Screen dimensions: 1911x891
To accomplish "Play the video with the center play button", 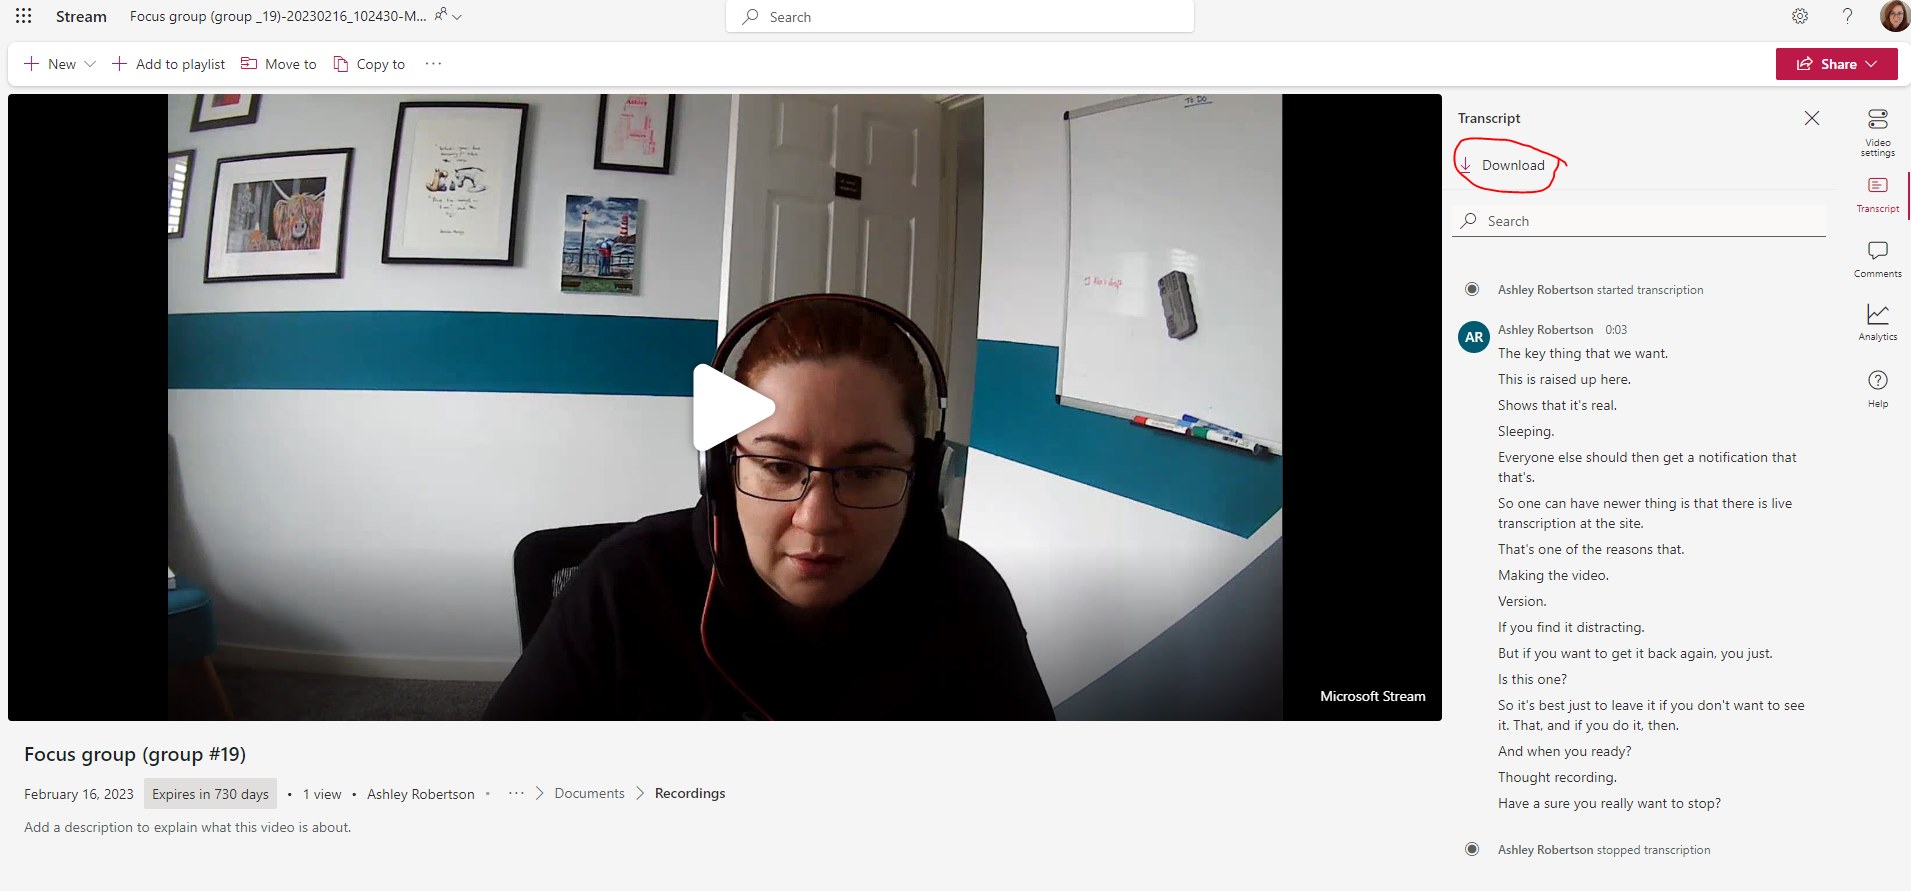I will click(732, 407).
